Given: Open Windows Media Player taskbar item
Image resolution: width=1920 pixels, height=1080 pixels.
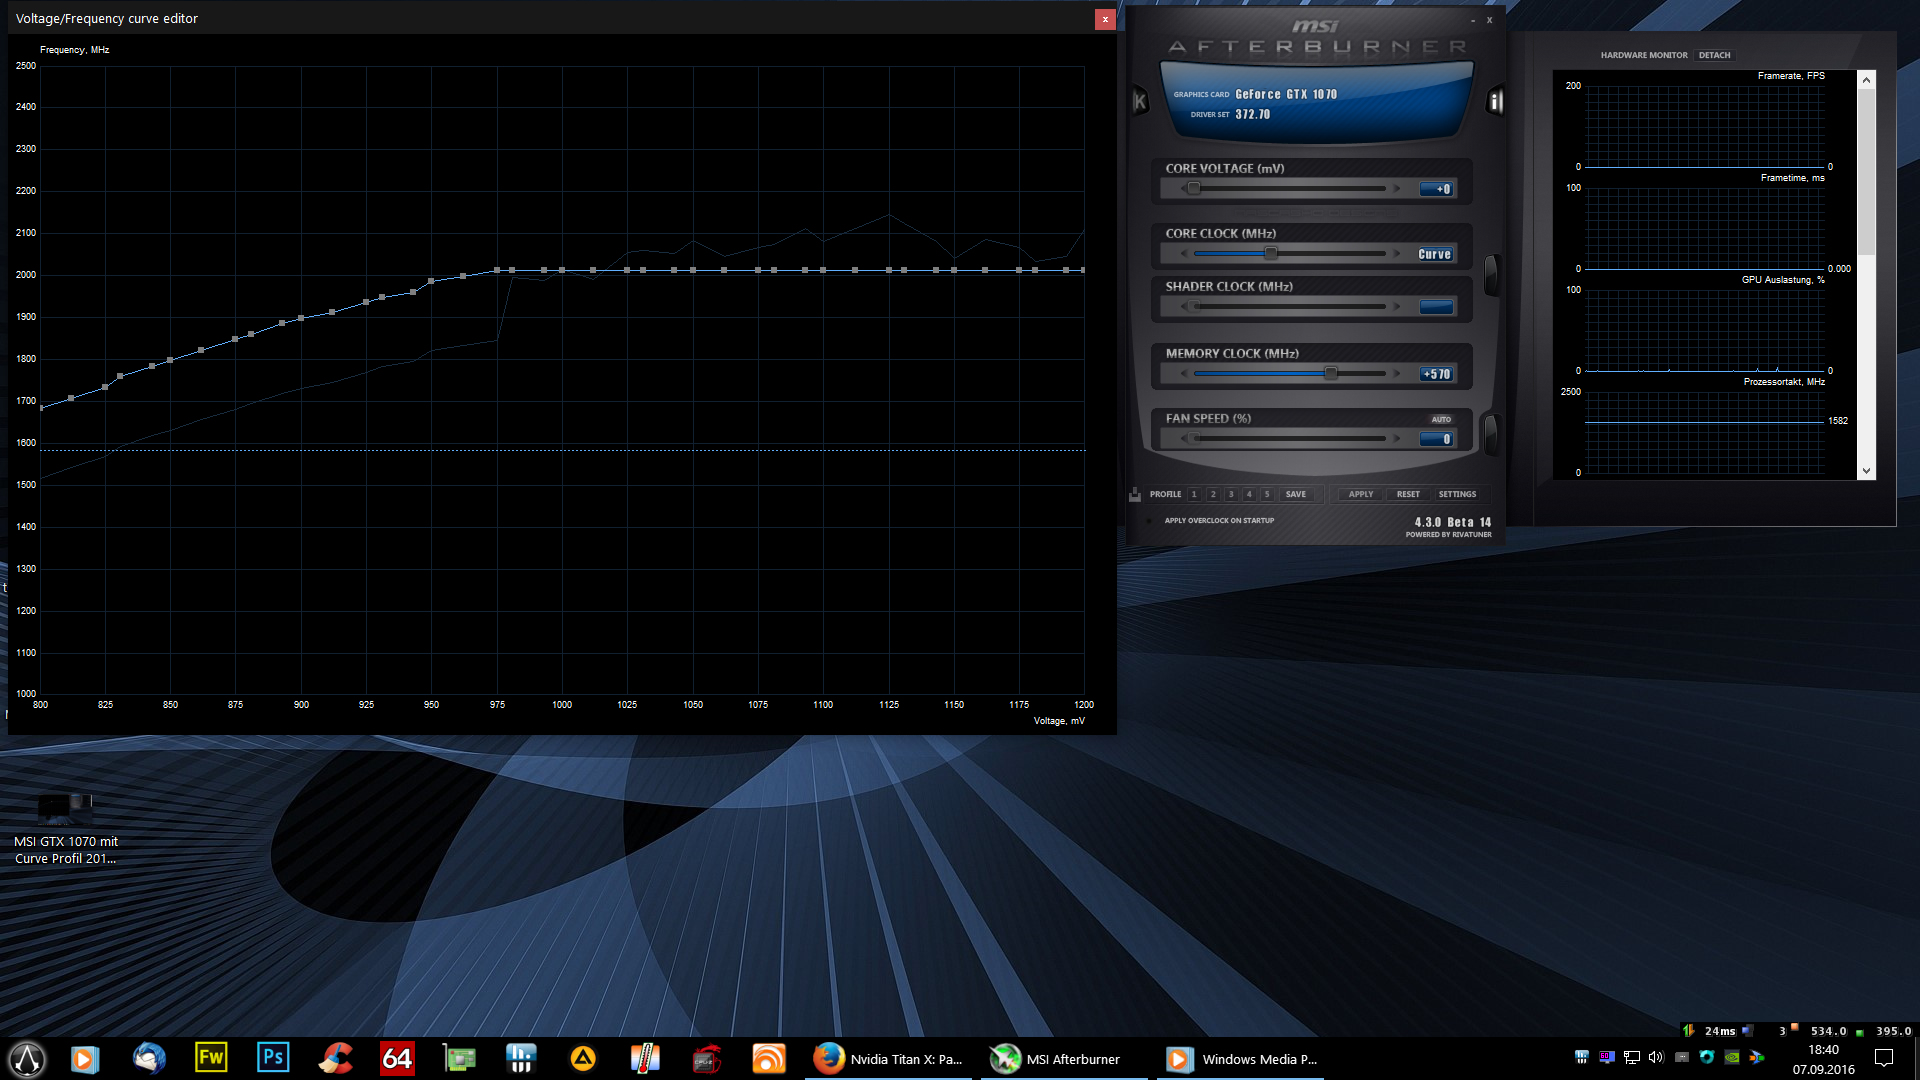Looking at the screenshot, I should [1240, 1059].
